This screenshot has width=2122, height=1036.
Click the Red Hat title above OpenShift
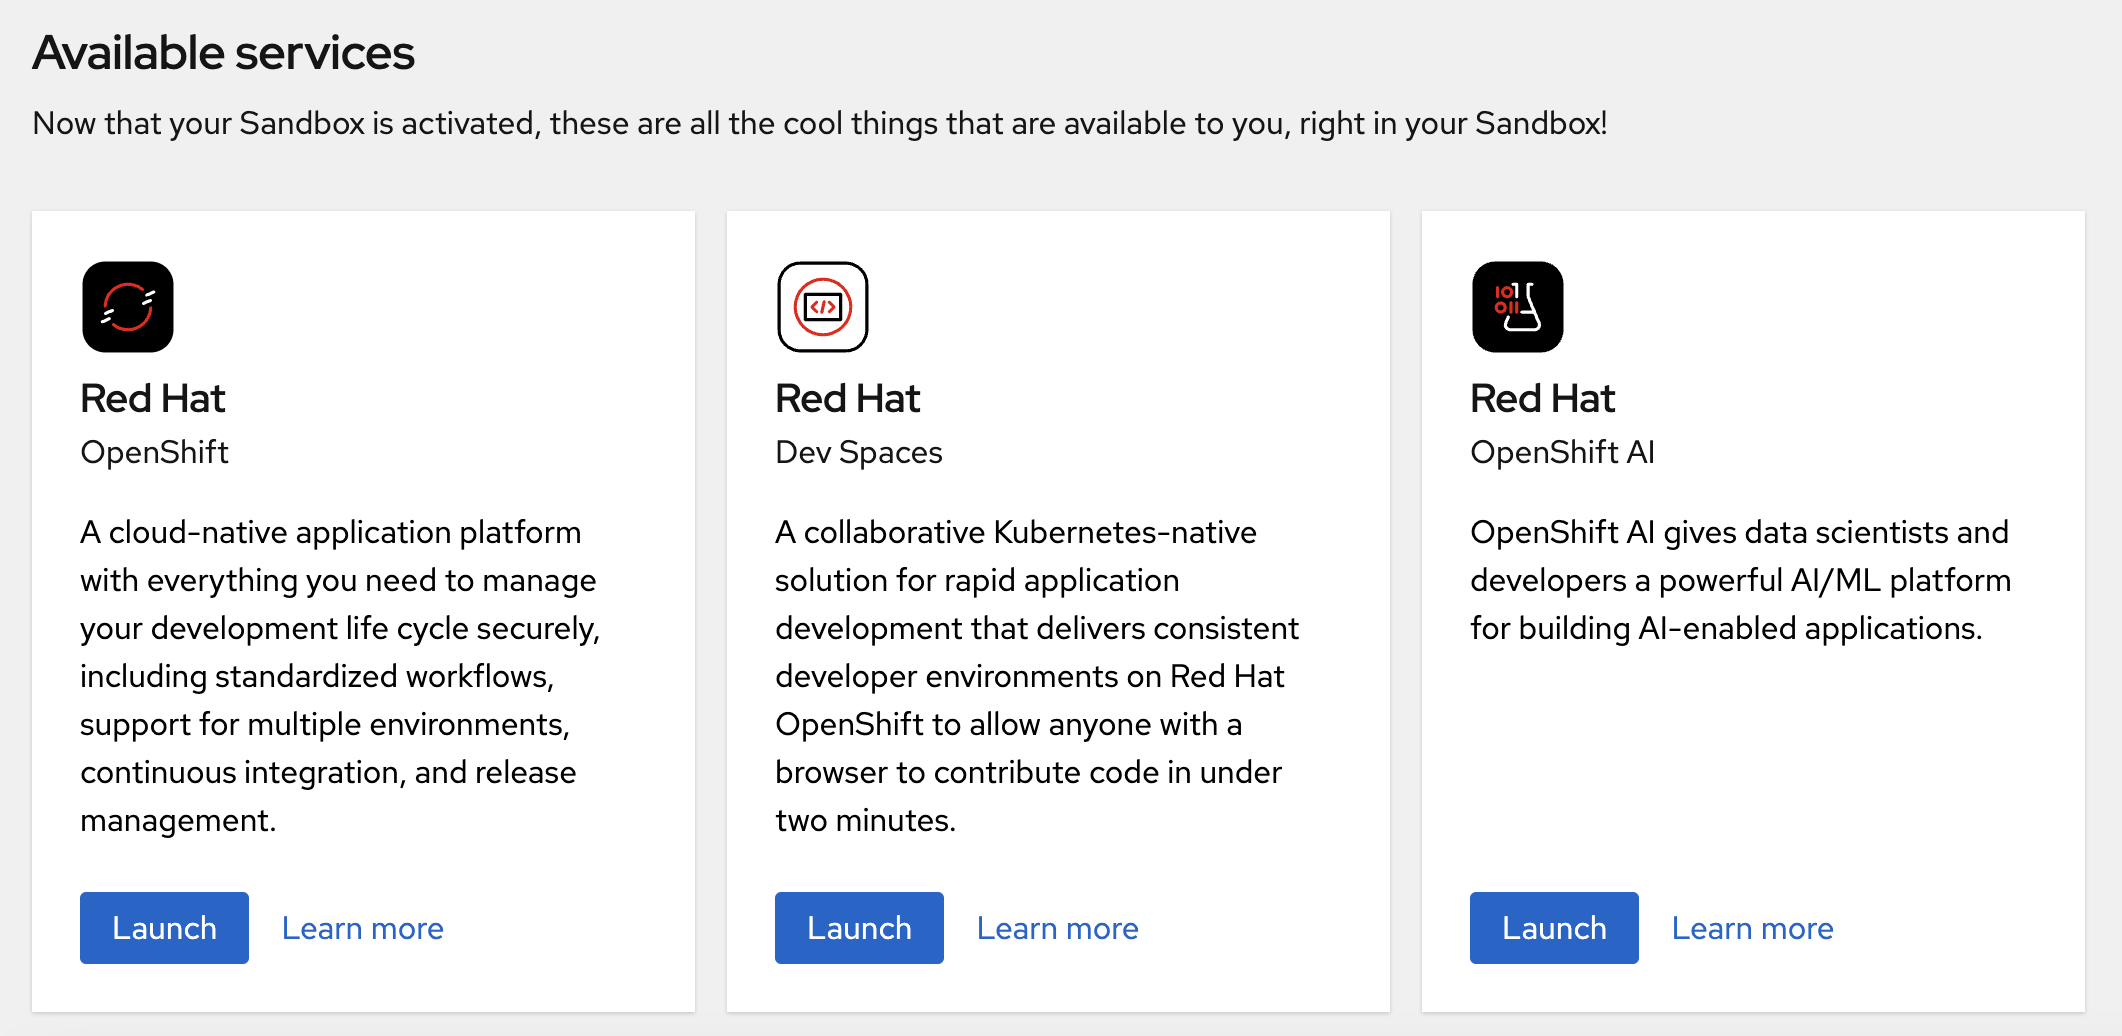click(153, 398)
